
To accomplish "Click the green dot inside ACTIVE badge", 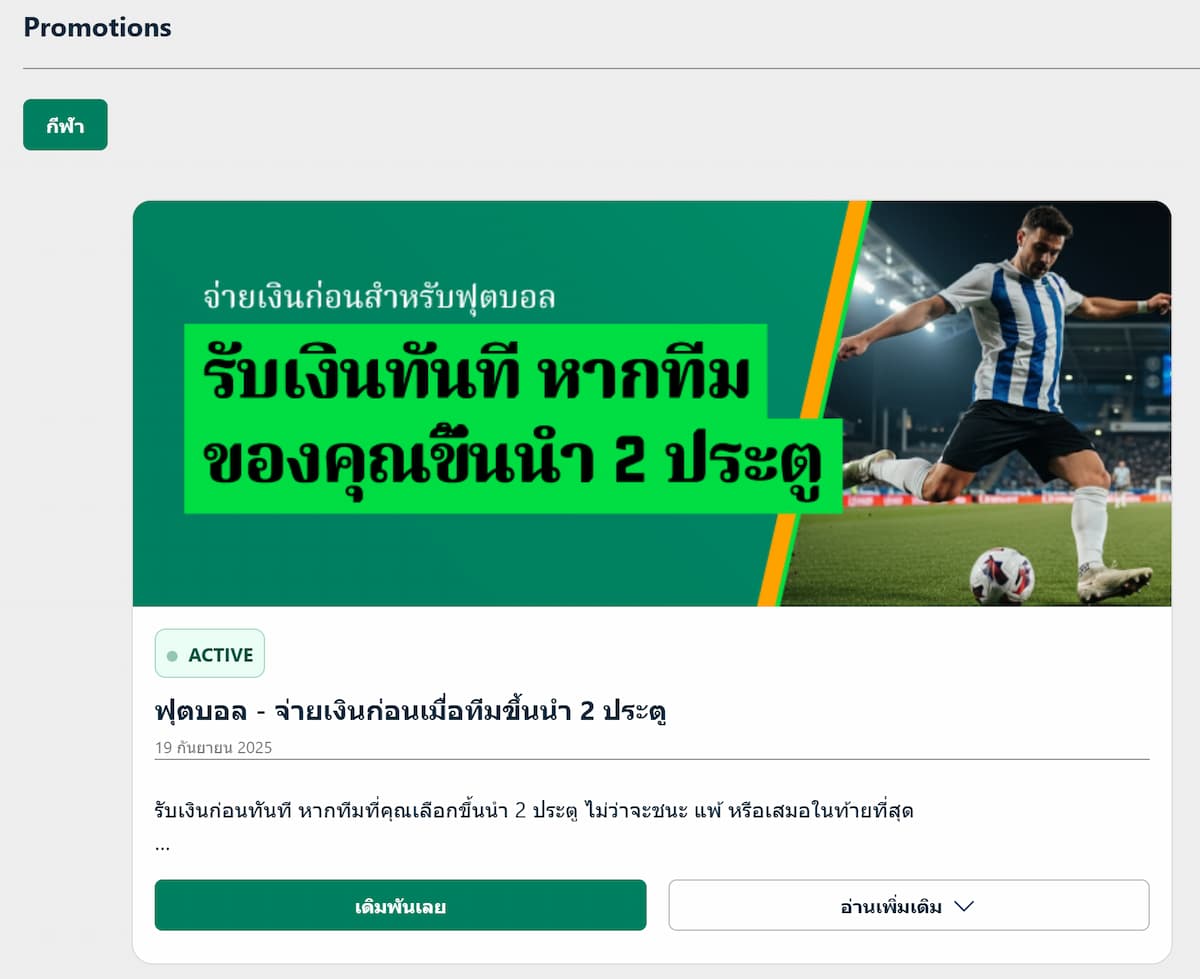I will (x=172, y=656).
